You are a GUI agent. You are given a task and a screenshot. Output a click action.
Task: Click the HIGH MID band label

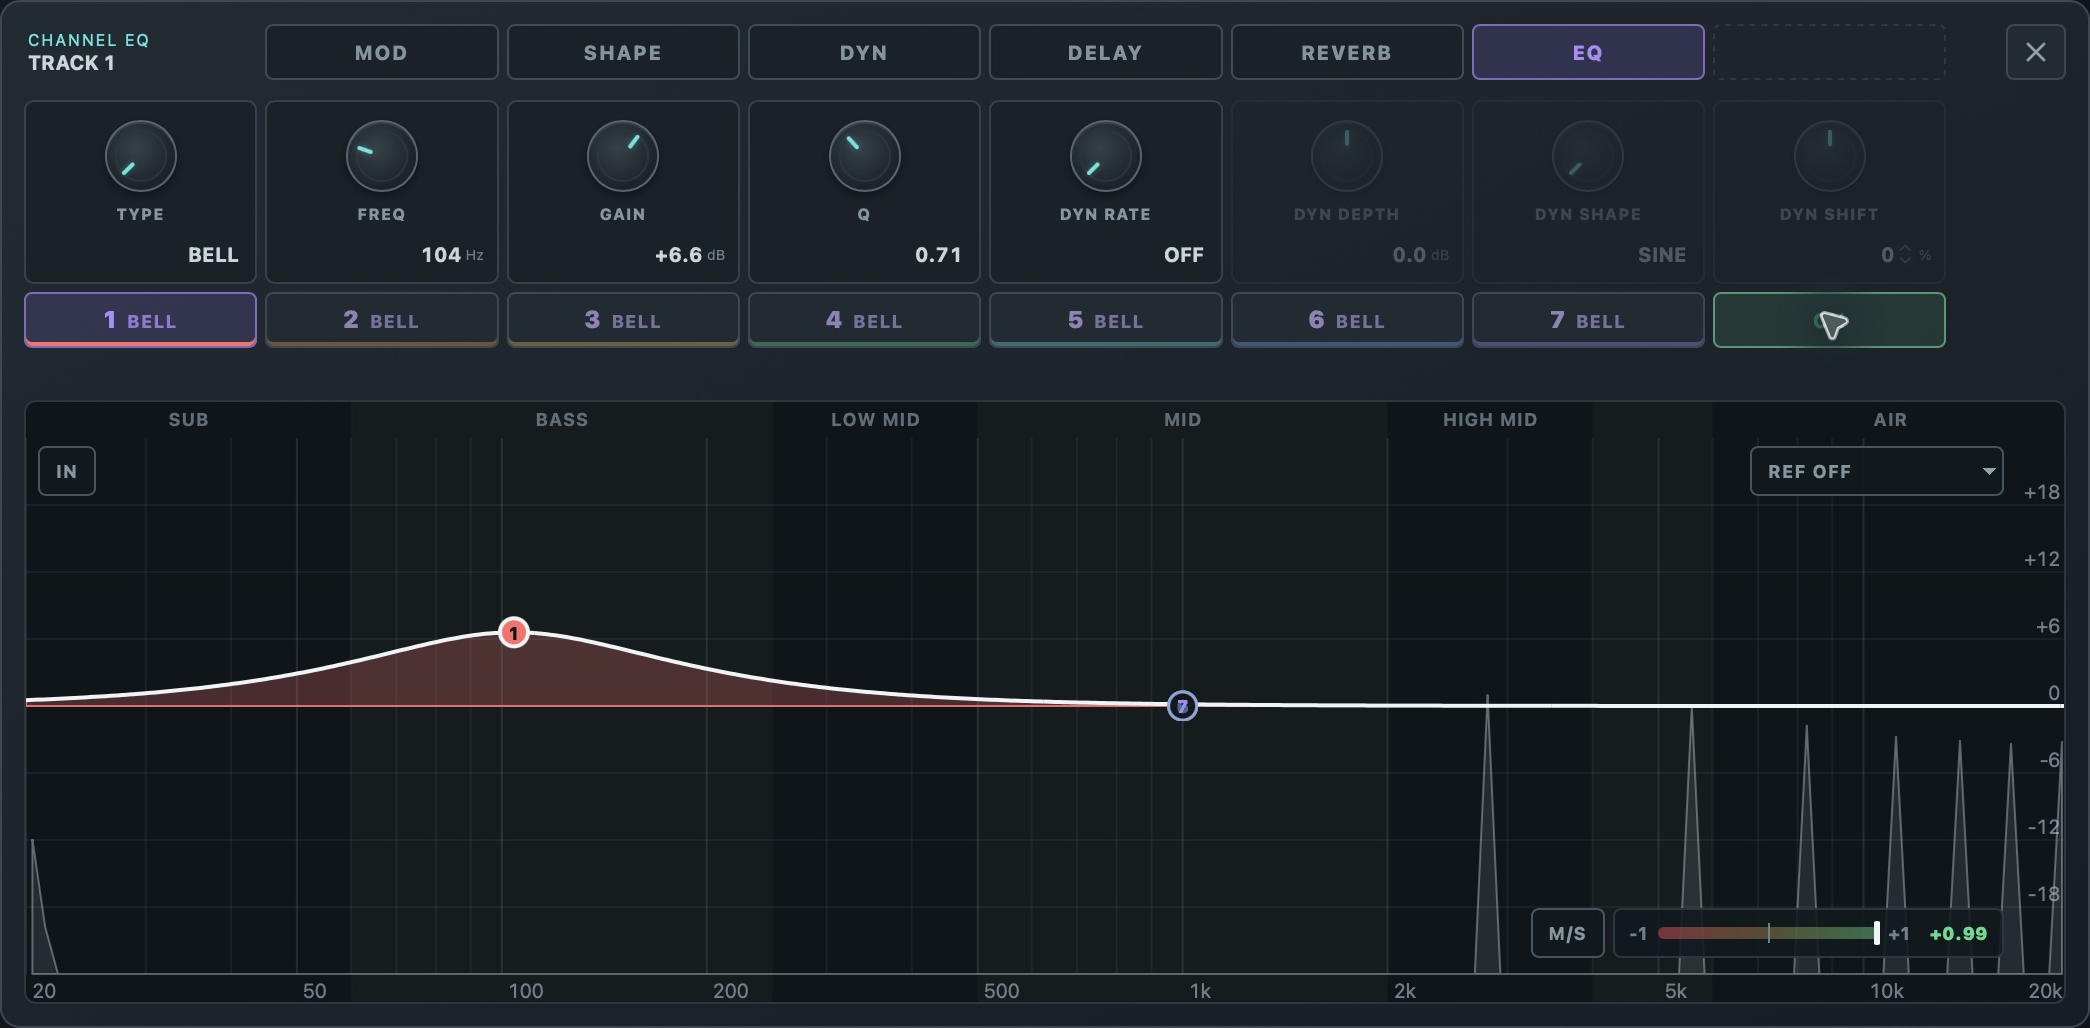(1490, 420)
